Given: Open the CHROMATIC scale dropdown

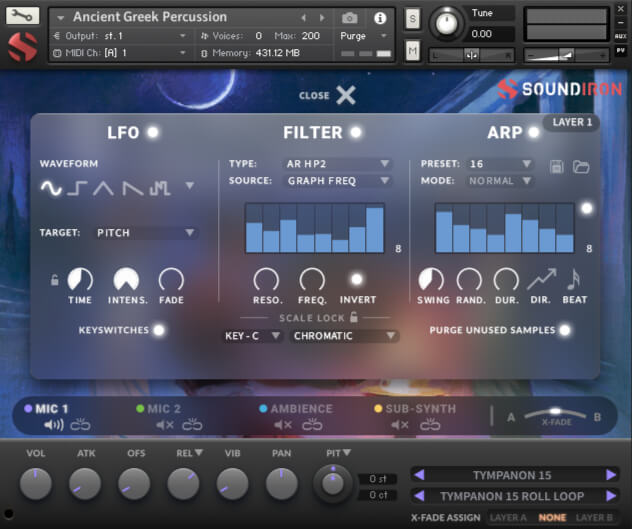Looking at the screenshot, I should click(344, 336).
